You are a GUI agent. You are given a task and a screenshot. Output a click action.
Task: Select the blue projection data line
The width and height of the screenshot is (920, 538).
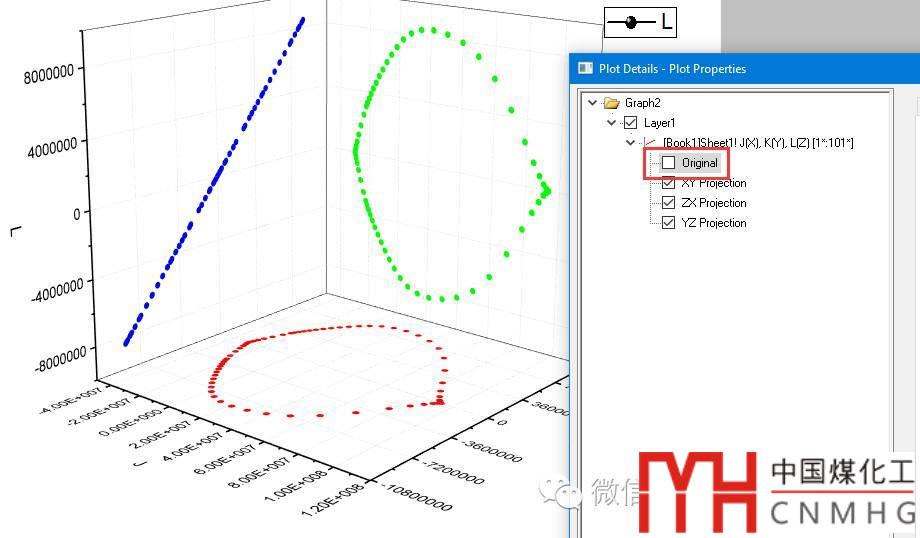click(213, 181)
